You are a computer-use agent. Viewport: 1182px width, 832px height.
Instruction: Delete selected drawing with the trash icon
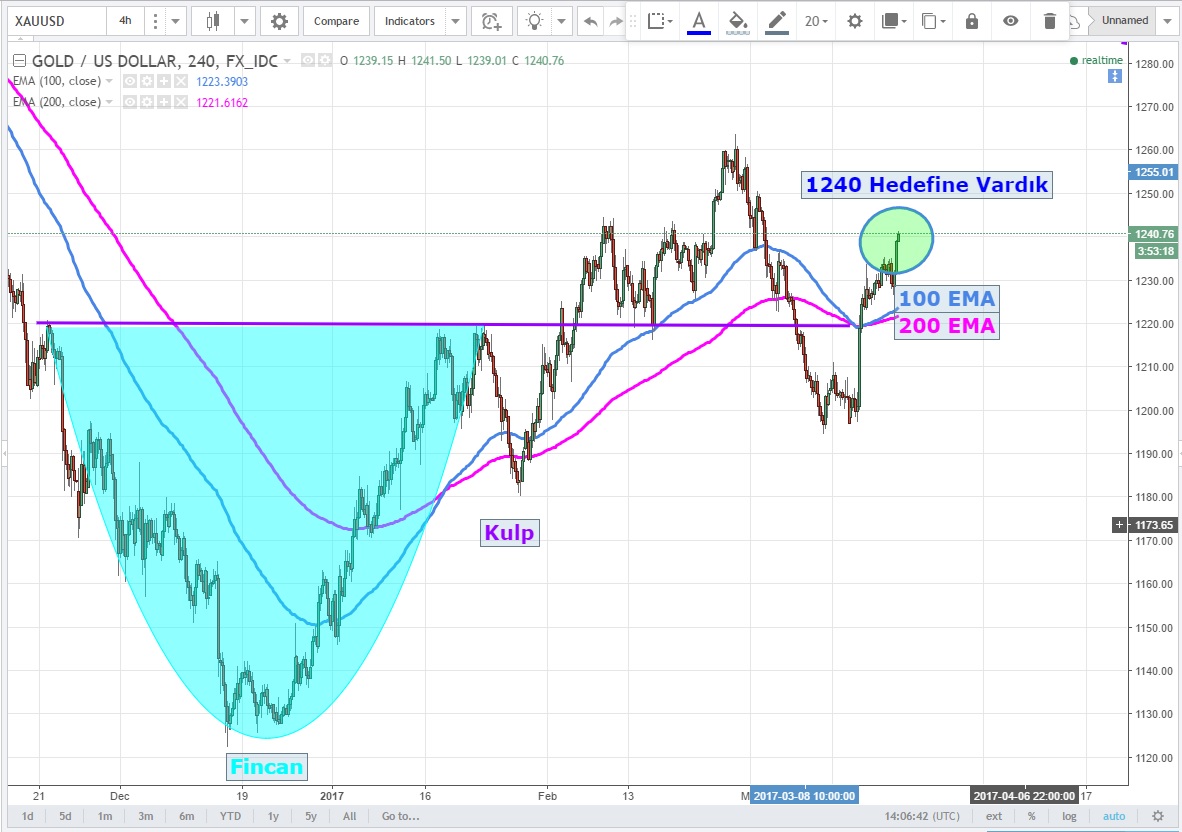[1049, 21]
